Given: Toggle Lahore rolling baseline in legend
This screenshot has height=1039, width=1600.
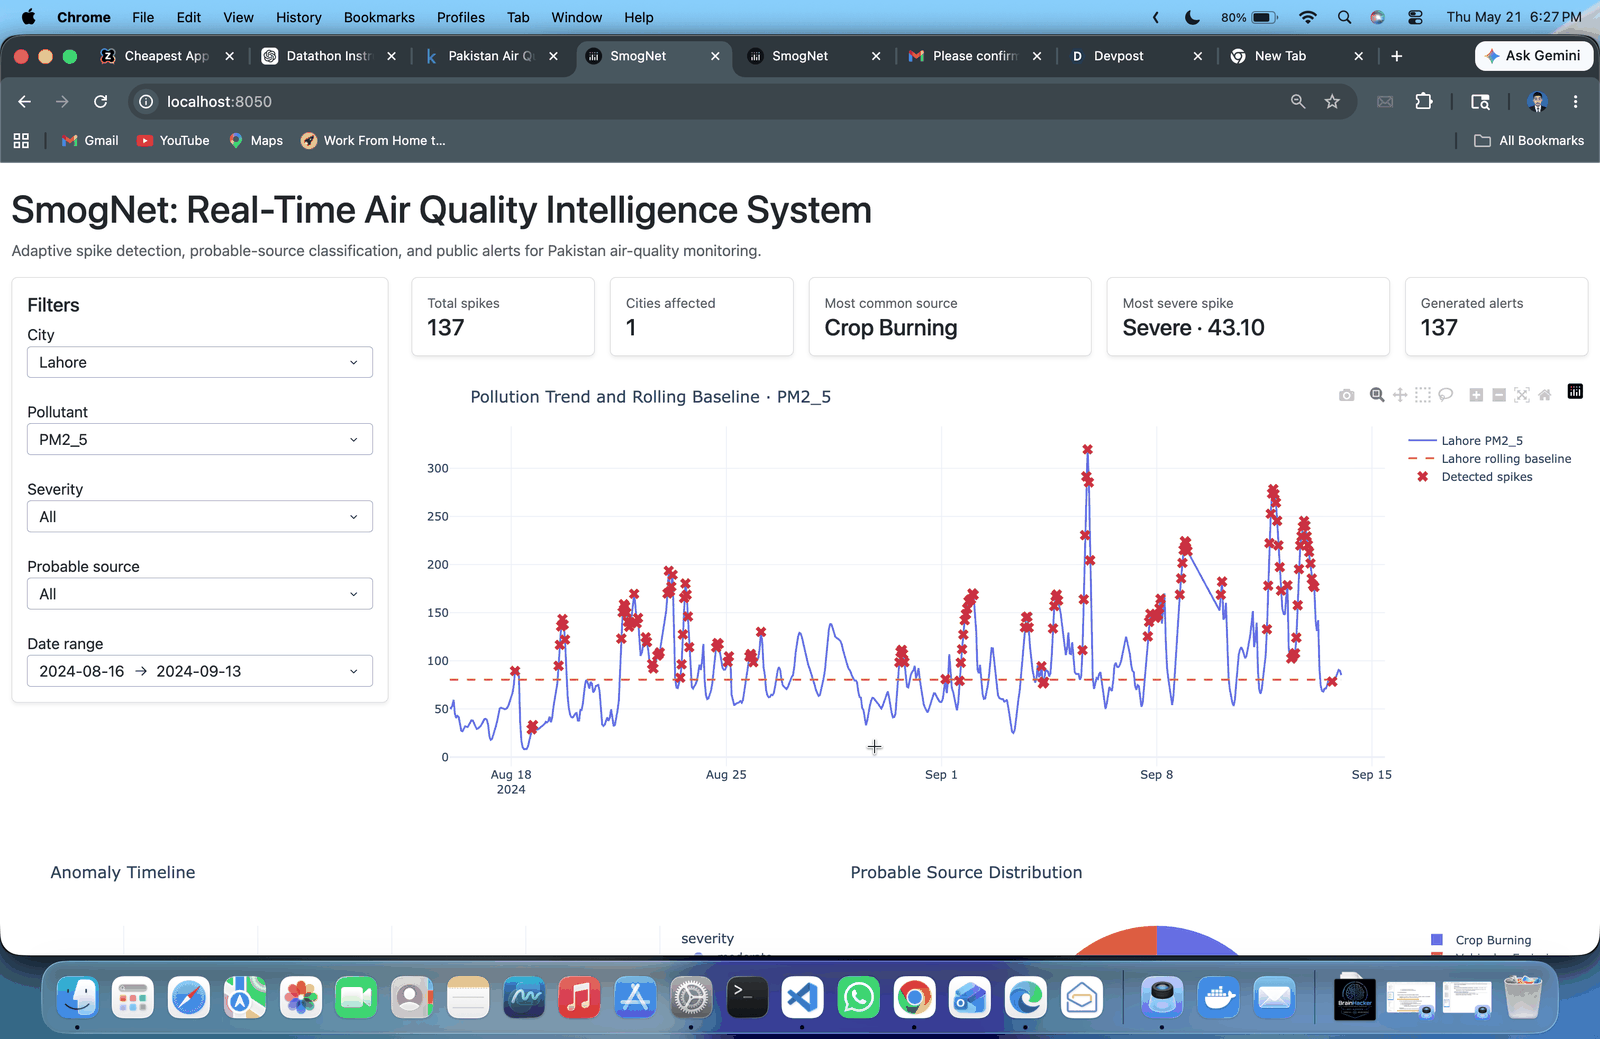Looking at the screenshot, I should tap(1490, 459).
